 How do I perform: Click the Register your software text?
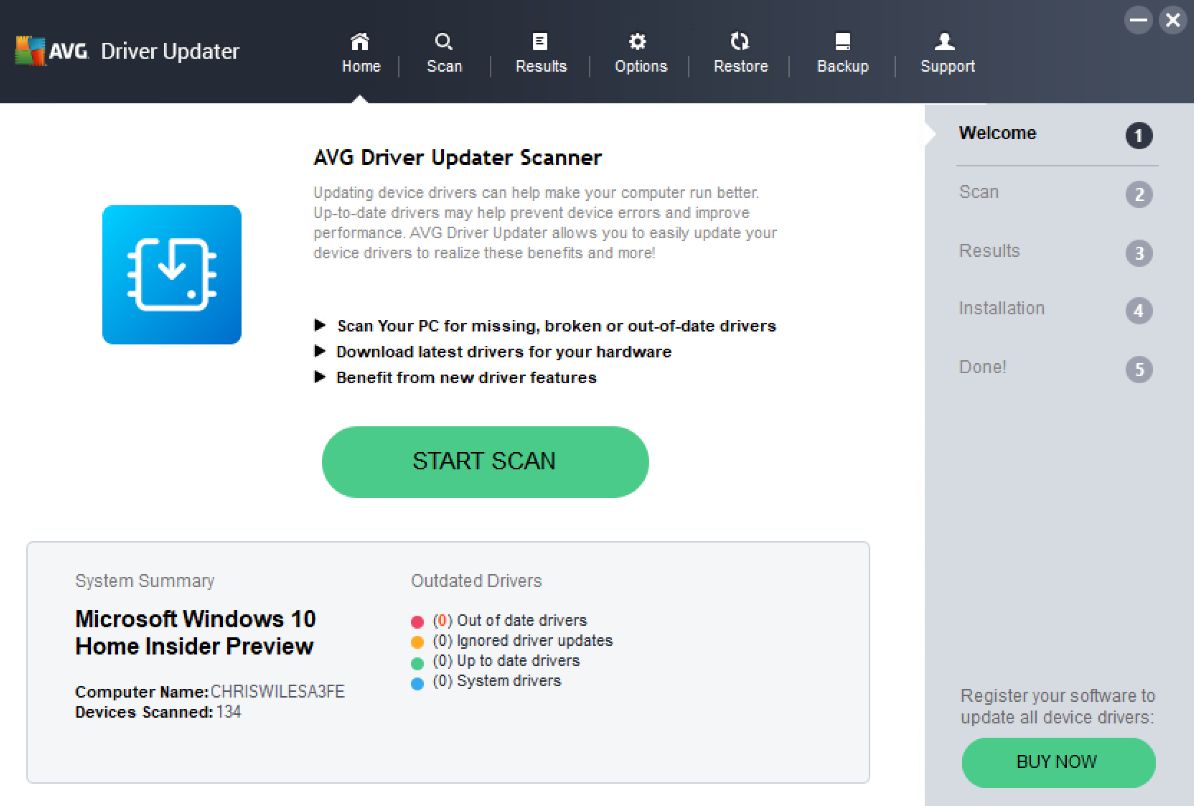(x=1058, y=706)
